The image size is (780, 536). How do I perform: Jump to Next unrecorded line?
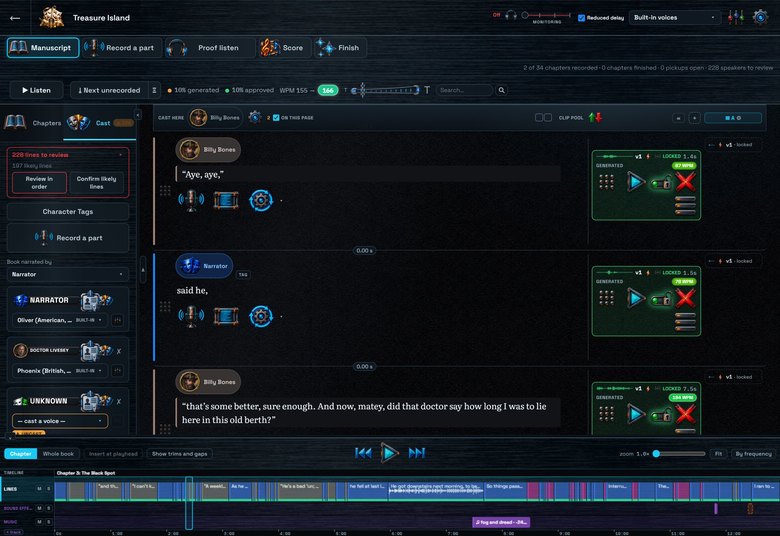pos(109,90)
